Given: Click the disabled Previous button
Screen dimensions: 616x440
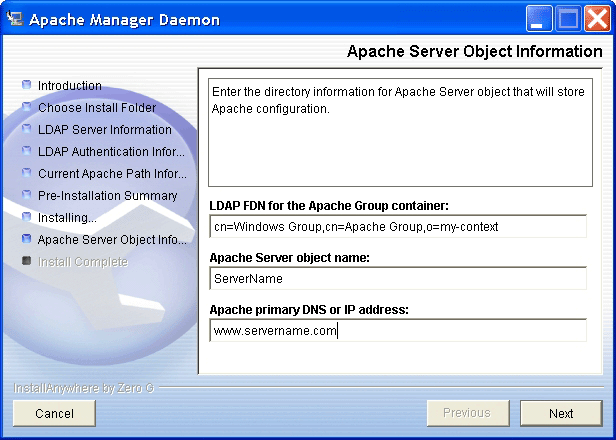Looking at the screenshot, I should point(468,413).
